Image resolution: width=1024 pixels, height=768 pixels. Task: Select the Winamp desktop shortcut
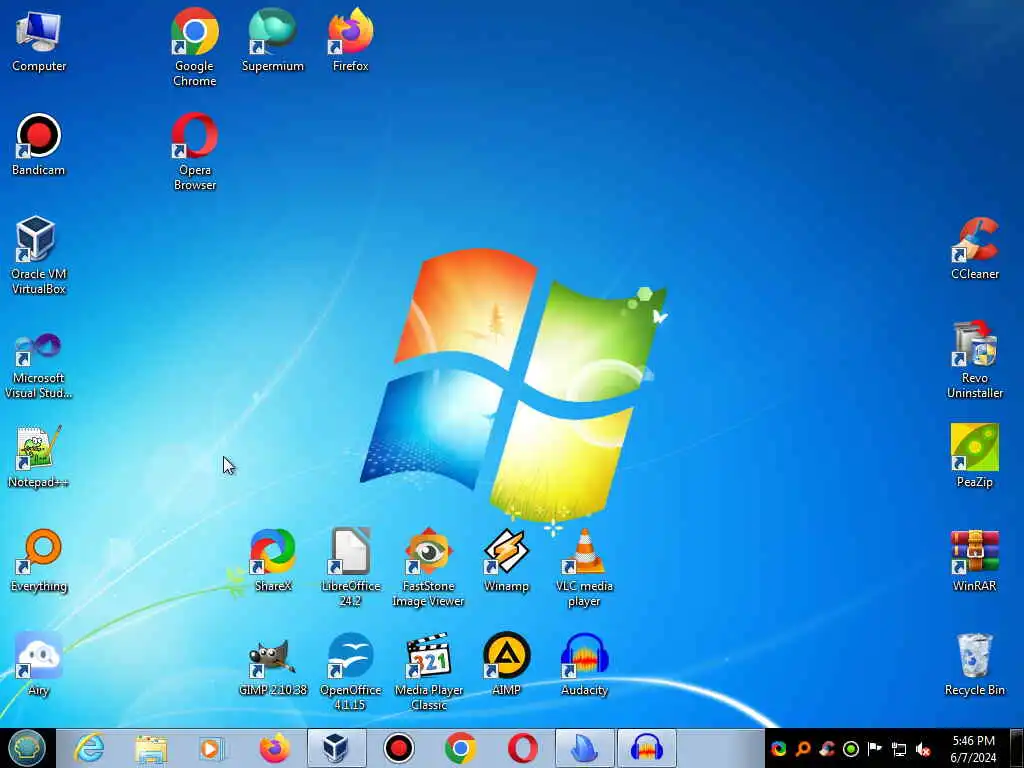coord(506,561)
